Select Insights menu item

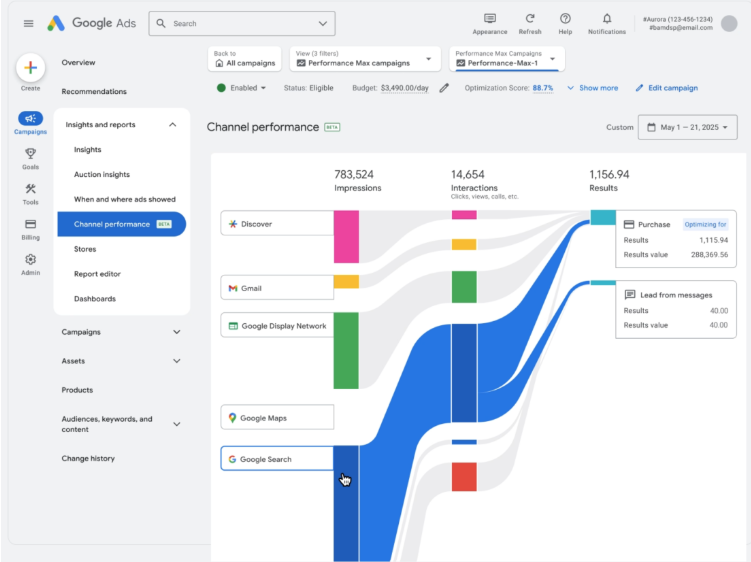(x=88, y=149)
